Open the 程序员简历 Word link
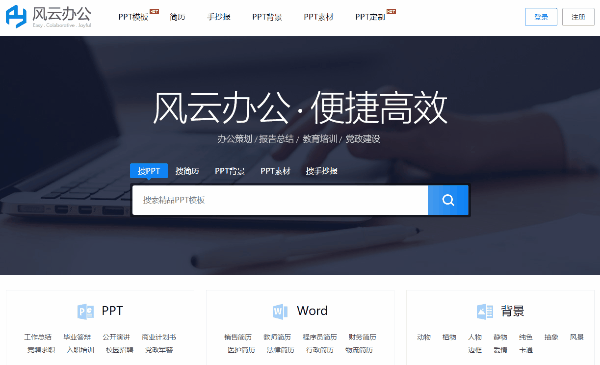 pos(320,337)
